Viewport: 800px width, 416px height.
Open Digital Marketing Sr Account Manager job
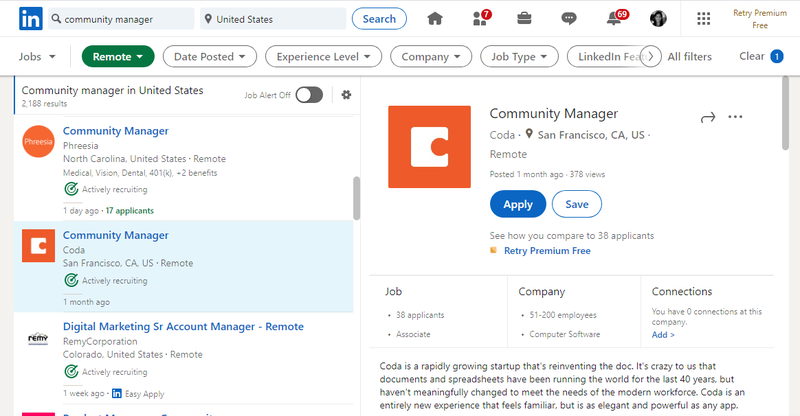pyautogui.click(x=183, y=327)
